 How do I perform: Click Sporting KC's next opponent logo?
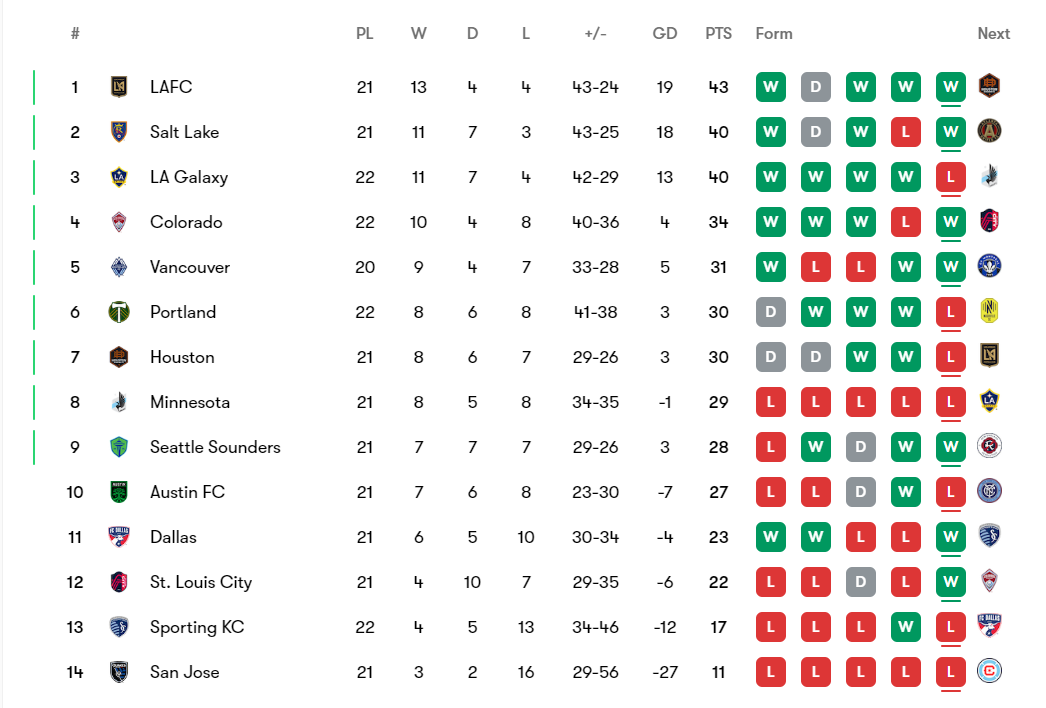click(989, 627)
